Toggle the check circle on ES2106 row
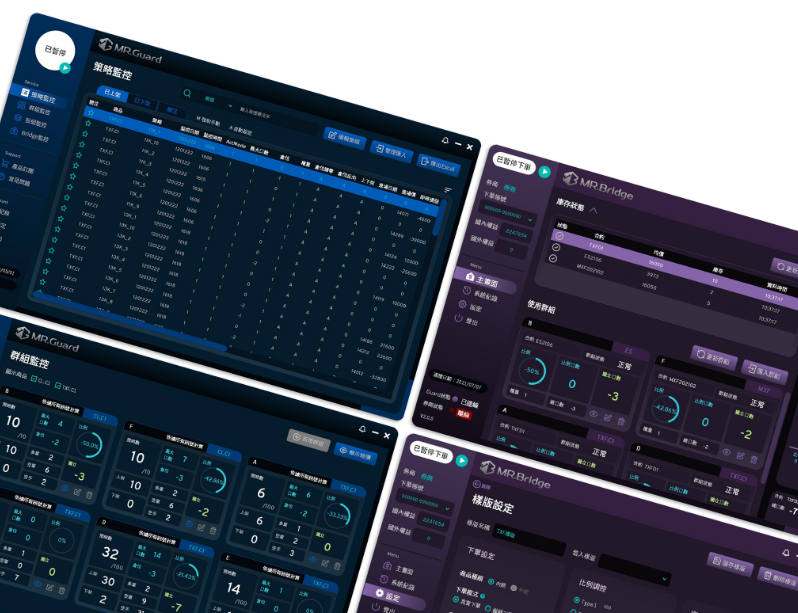This screenshot has width=798, height=613. 556,247
